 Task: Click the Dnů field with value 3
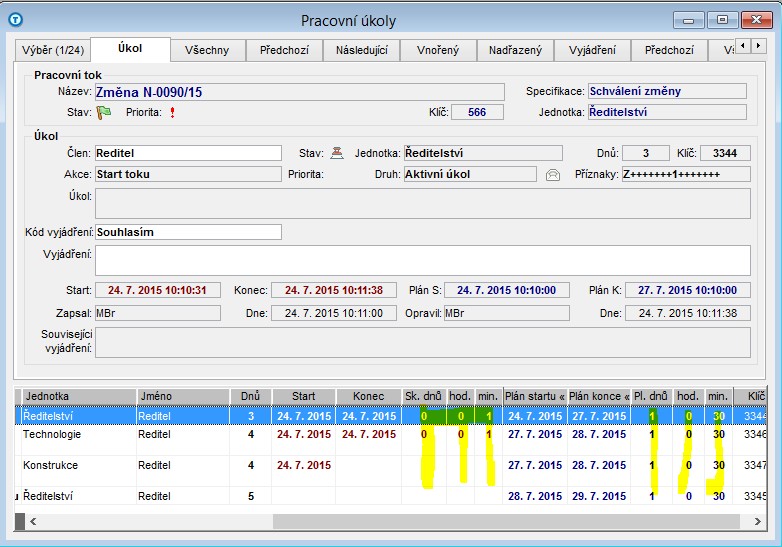point(646,153)
